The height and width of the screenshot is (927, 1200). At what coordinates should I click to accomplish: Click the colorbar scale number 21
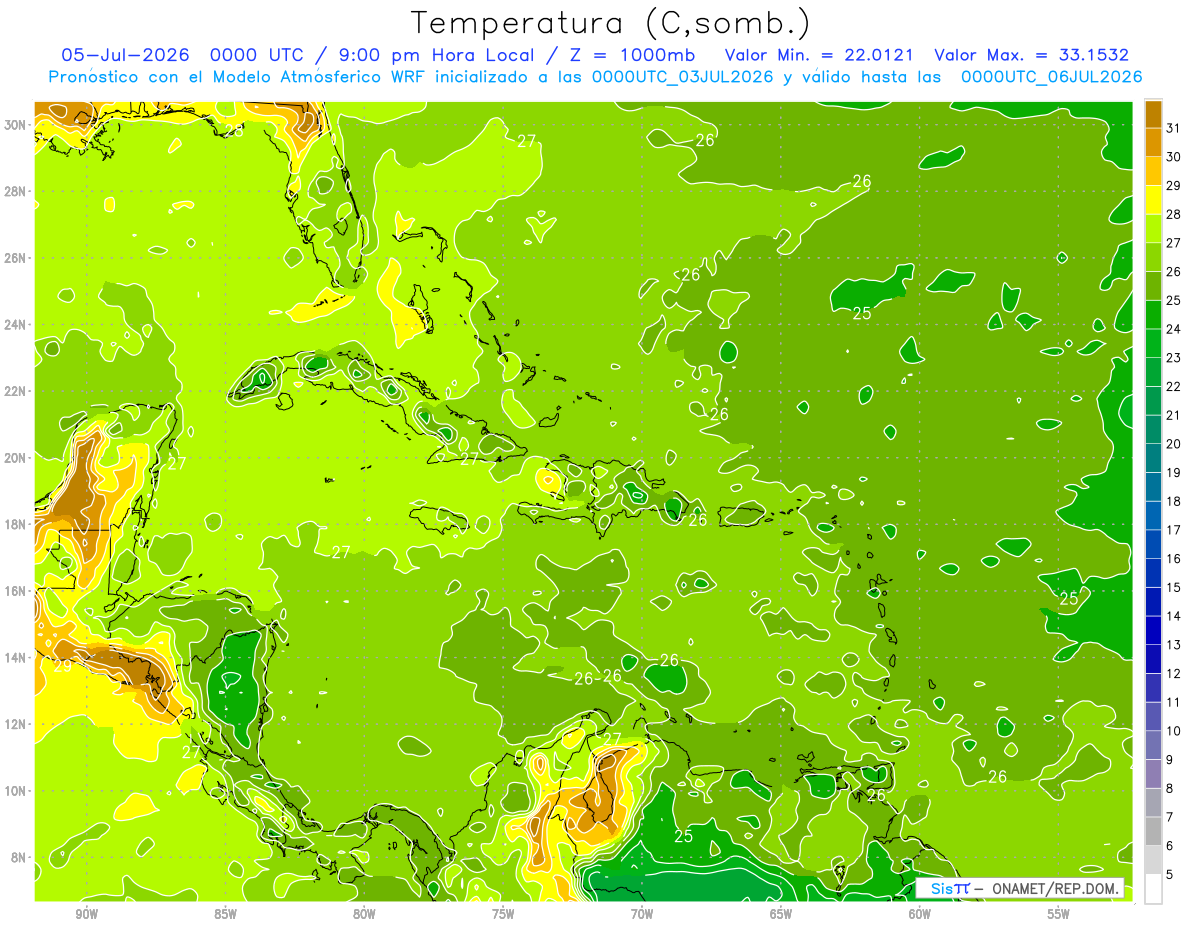(x=1174, y=415)
